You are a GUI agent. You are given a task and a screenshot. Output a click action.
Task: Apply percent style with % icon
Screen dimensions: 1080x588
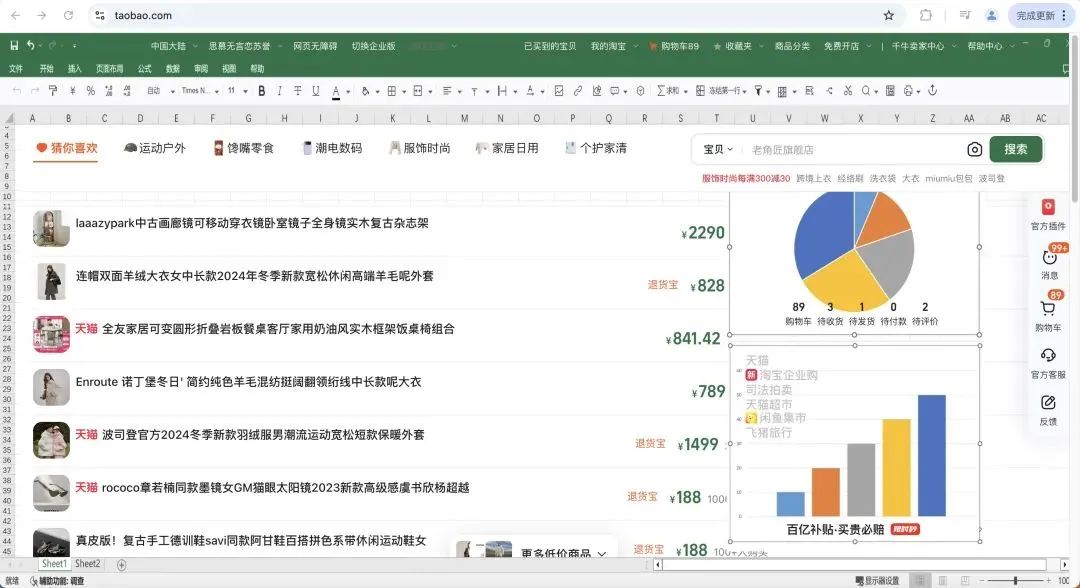point(90,91)
